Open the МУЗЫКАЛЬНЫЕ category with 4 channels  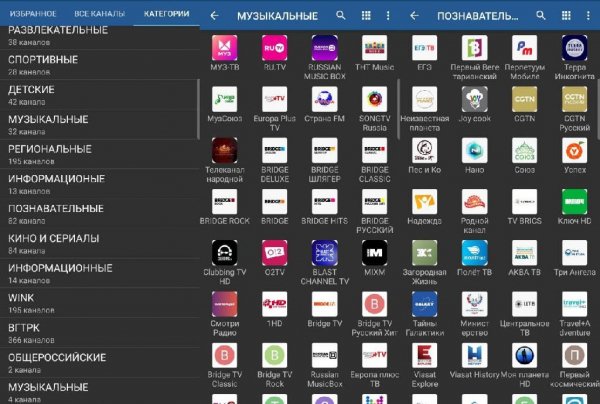pyautogui.click(x=99, y=391)
